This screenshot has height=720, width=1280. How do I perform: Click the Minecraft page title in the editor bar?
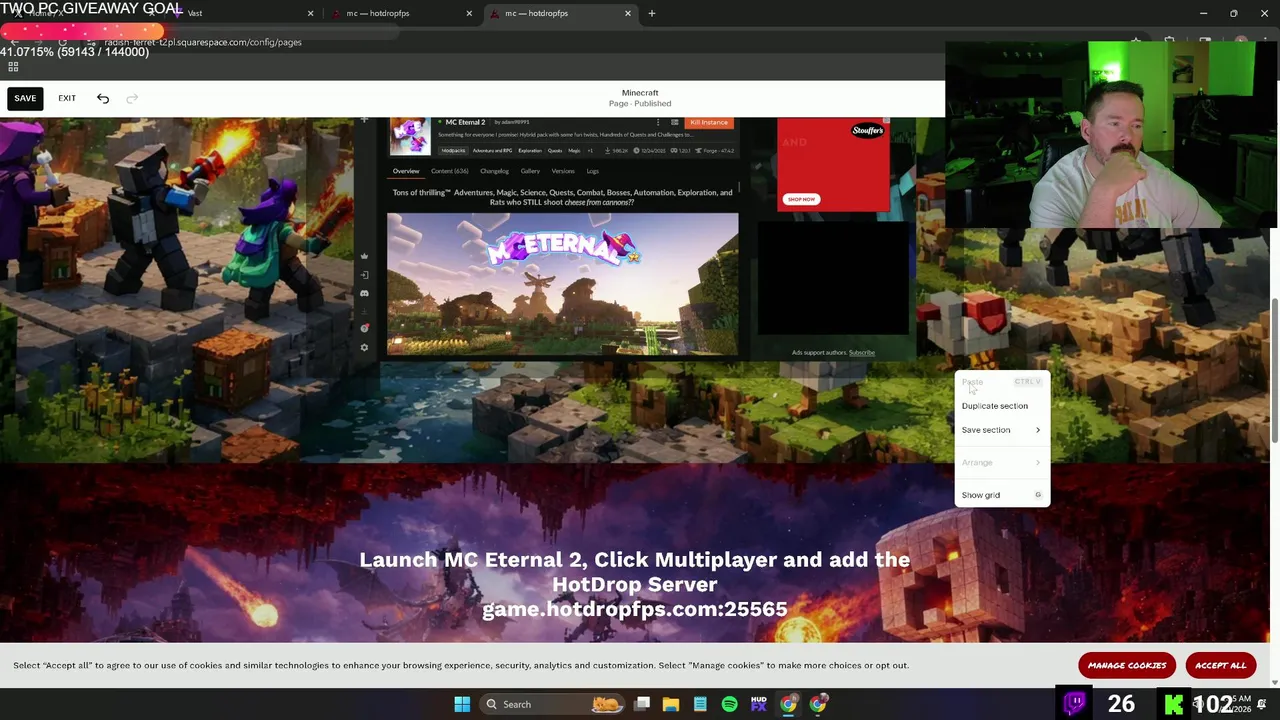click(x=640, y=93)
